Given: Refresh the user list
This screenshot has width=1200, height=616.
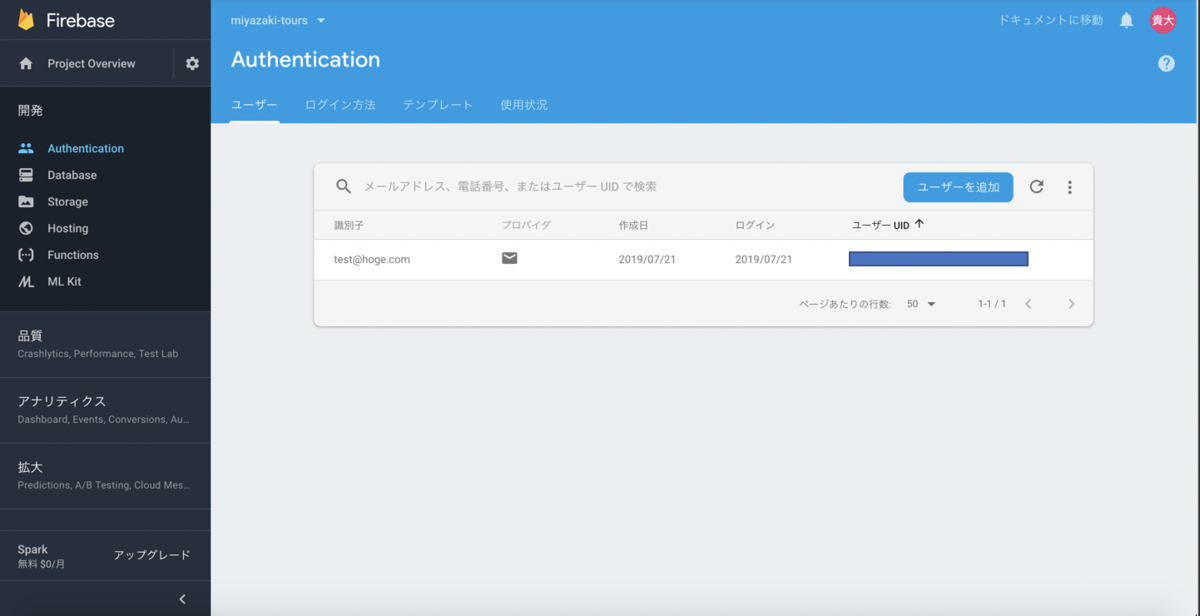Looking at the screenshot, I should (x=1037, y=187).
